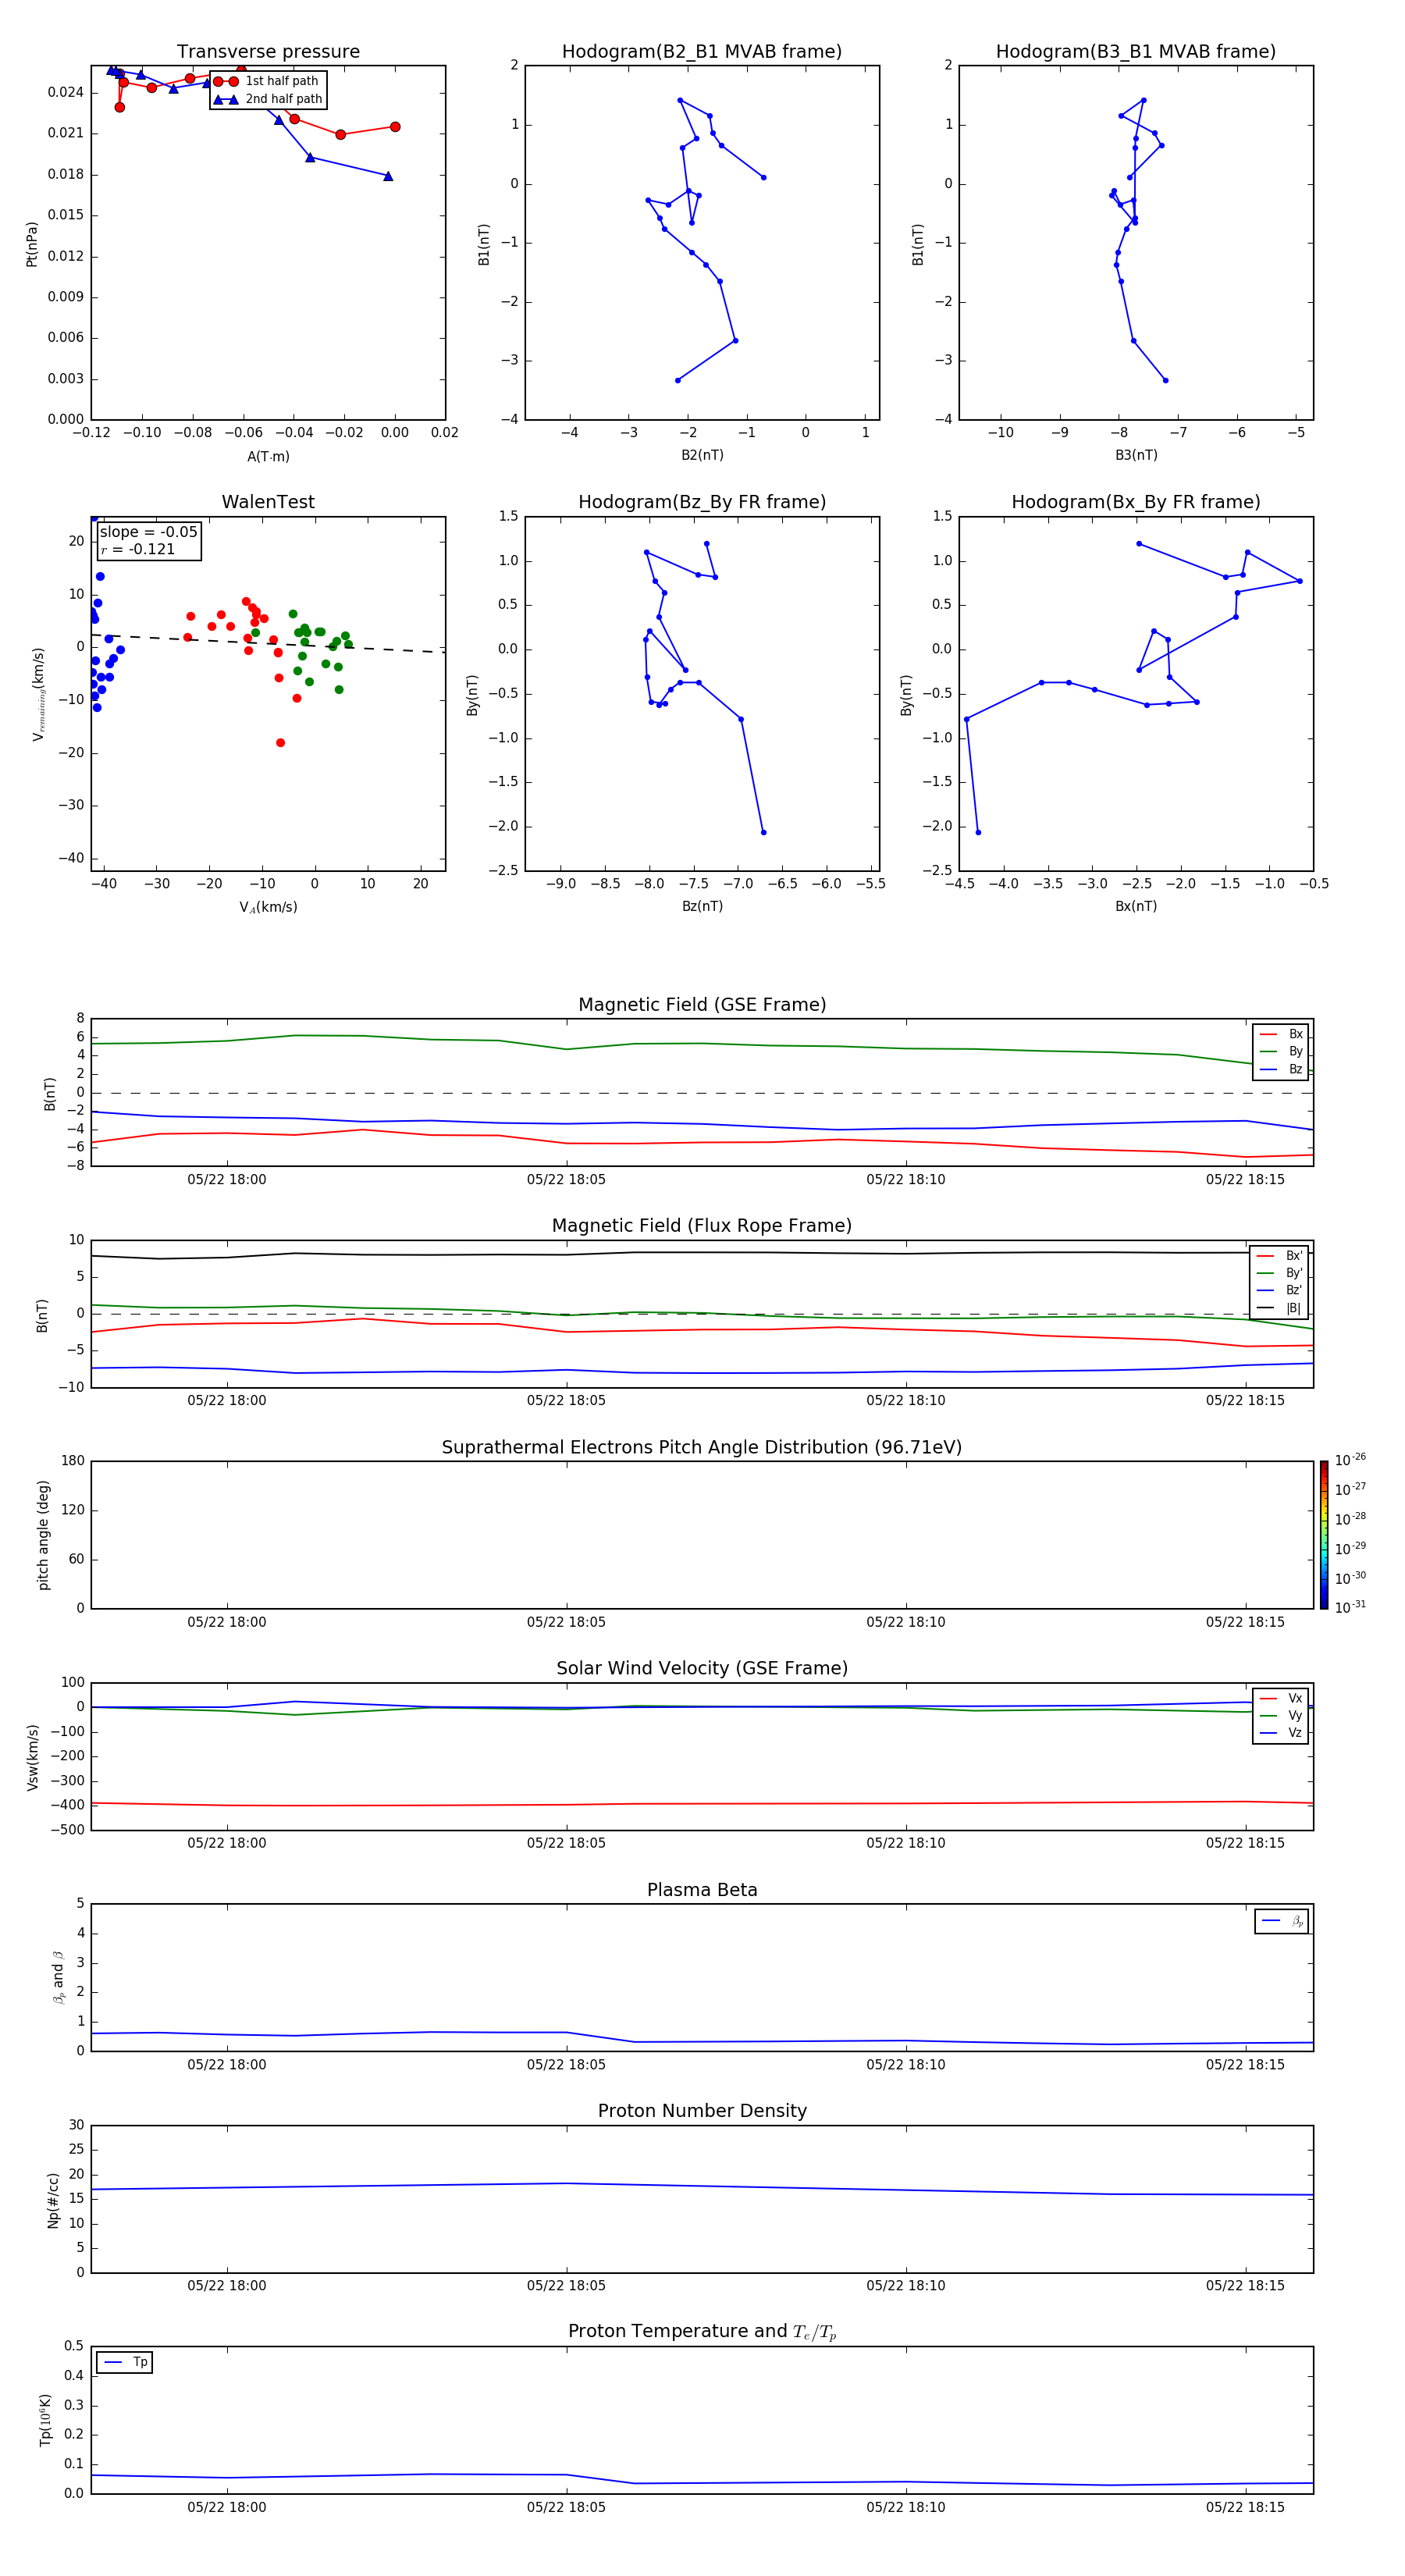
Task: Select the 'Tp' legend entry
Action: [x=125, y=2362]
